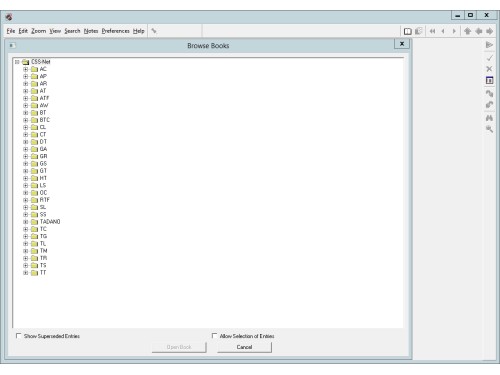Click the rewind double-arrow toolbar icon
The height and width of the screenshot is (375, 500).
coord(432,31)
